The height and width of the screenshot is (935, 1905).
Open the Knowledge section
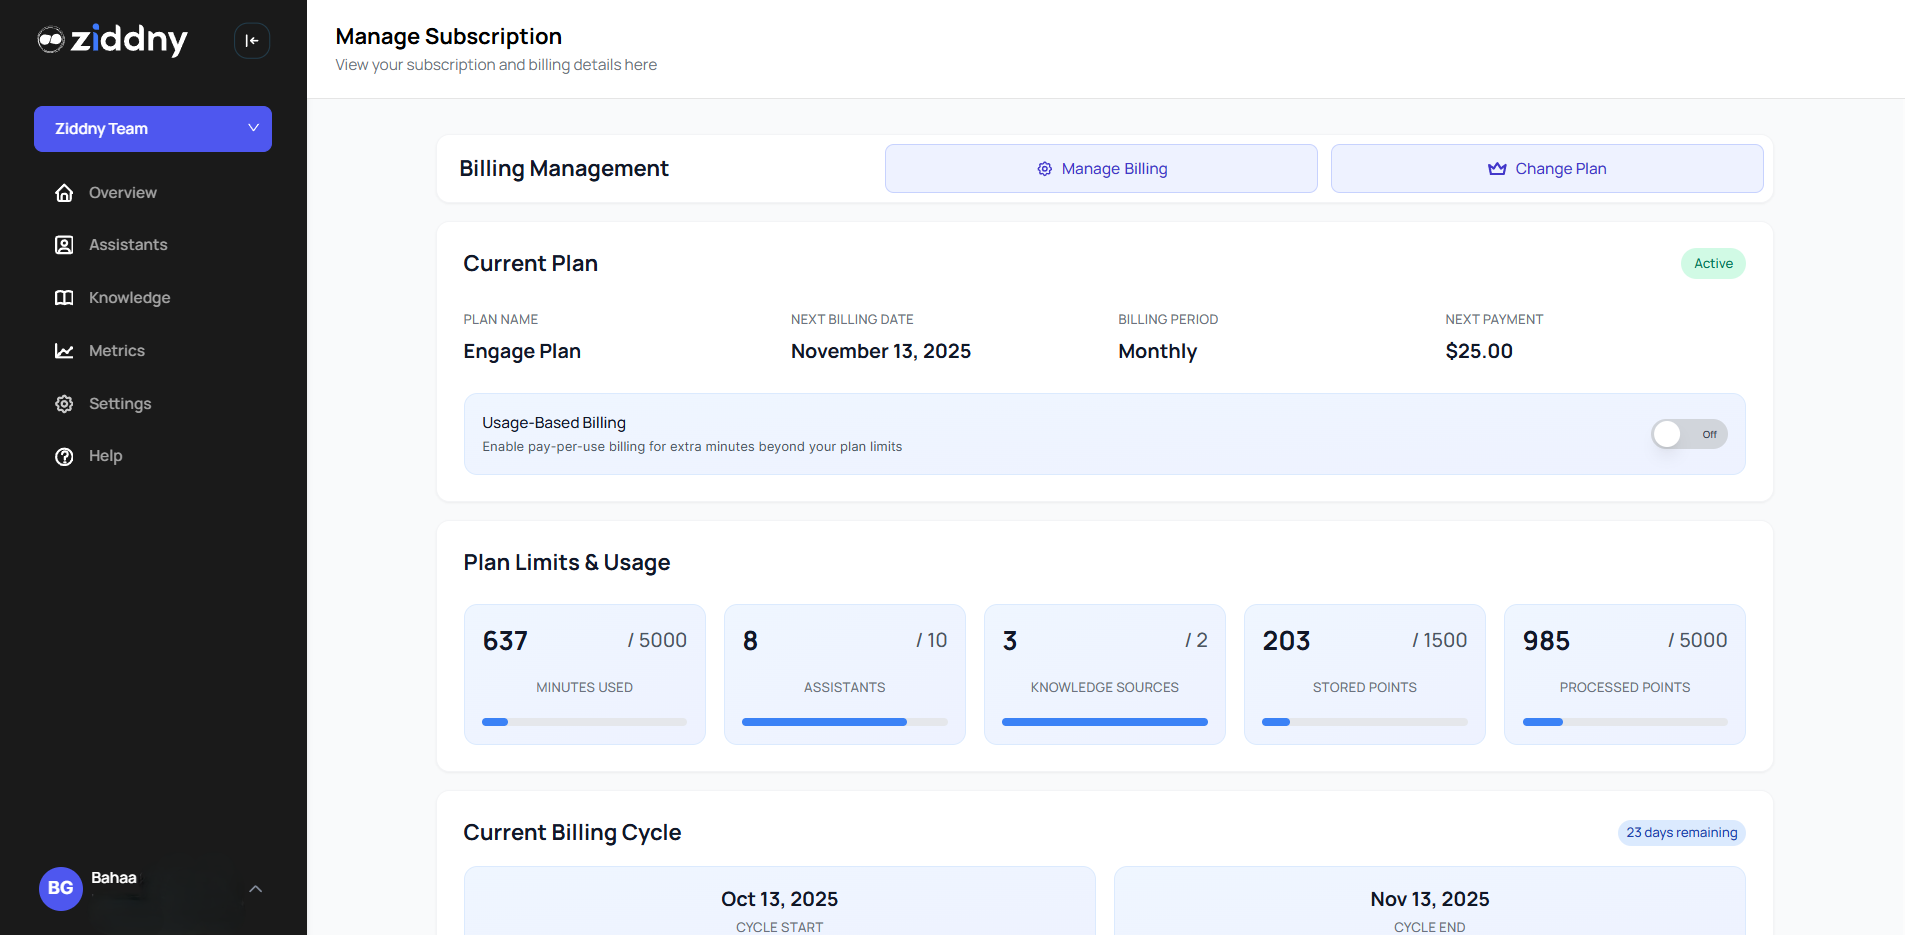[127, 297]
